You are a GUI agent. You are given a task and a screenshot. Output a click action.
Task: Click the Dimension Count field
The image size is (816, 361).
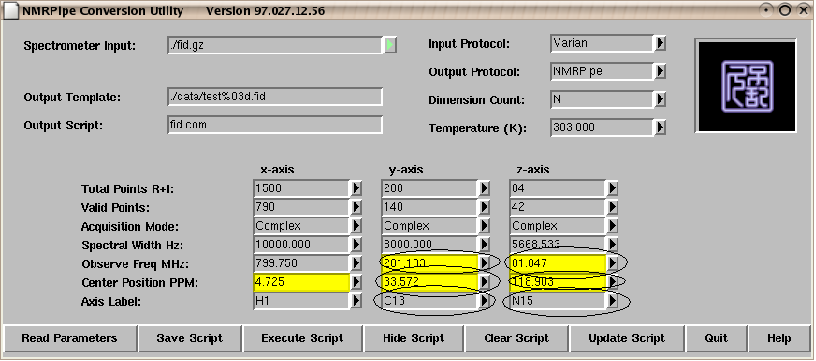(602, 99)
